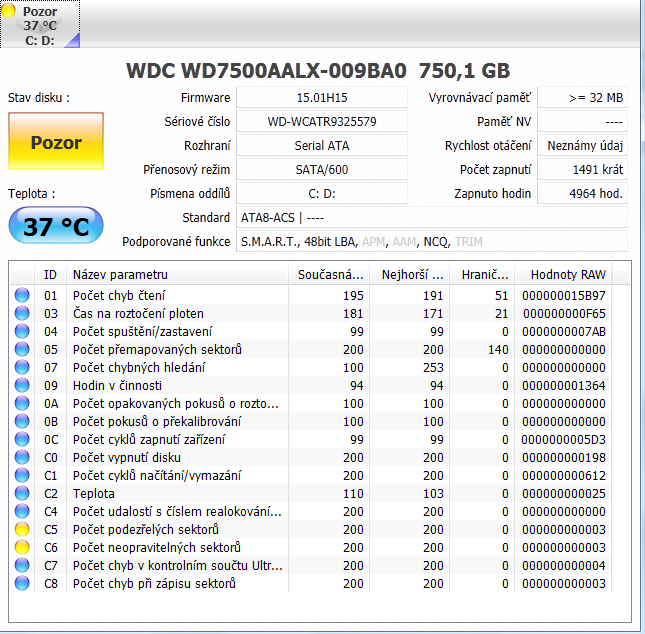Click blue status orb for attribute 07
This screenshot has height=634, width=645.
pyautogui.click(x=22, y=367)
